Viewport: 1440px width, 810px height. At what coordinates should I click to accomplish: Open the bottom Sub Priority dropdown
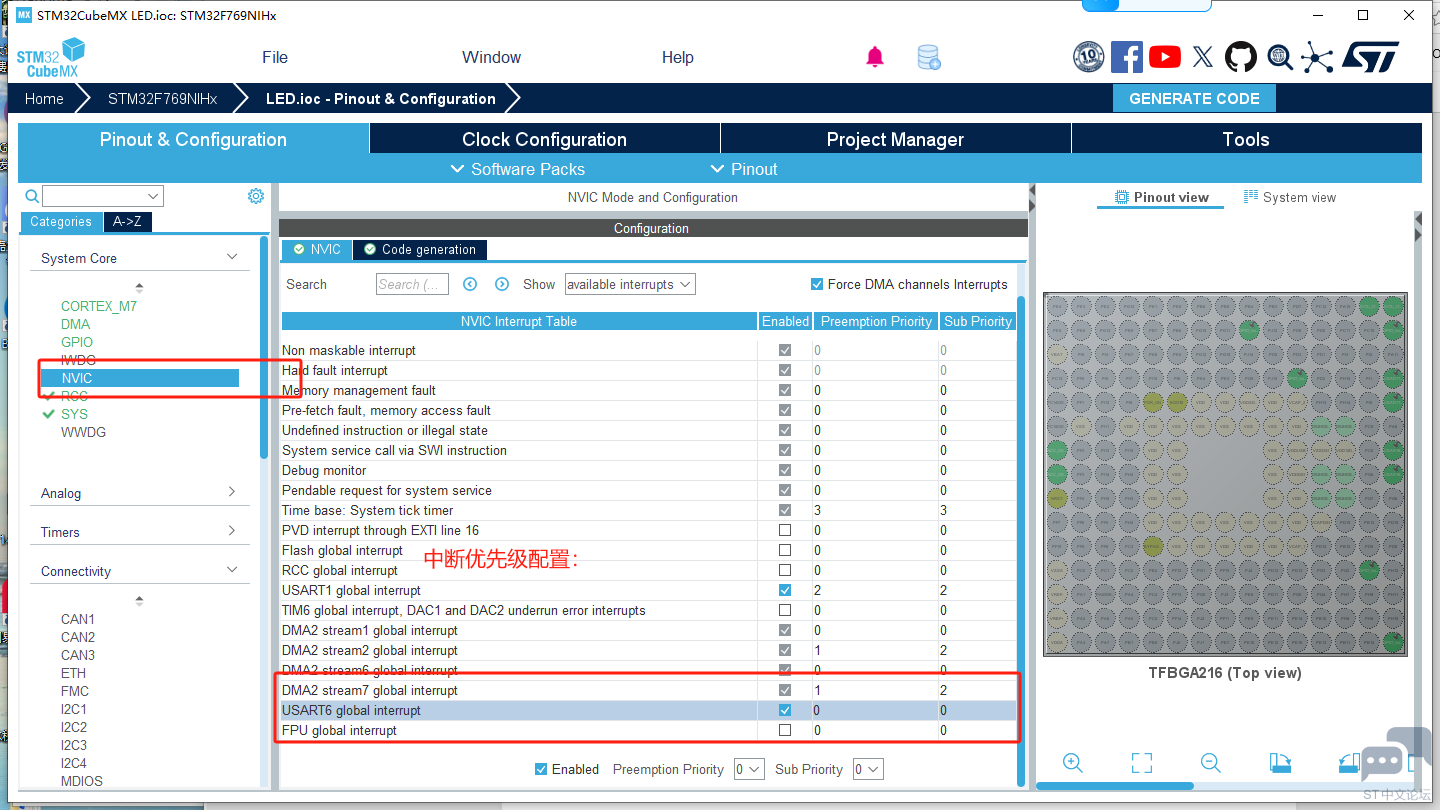[x=868, y=769]
